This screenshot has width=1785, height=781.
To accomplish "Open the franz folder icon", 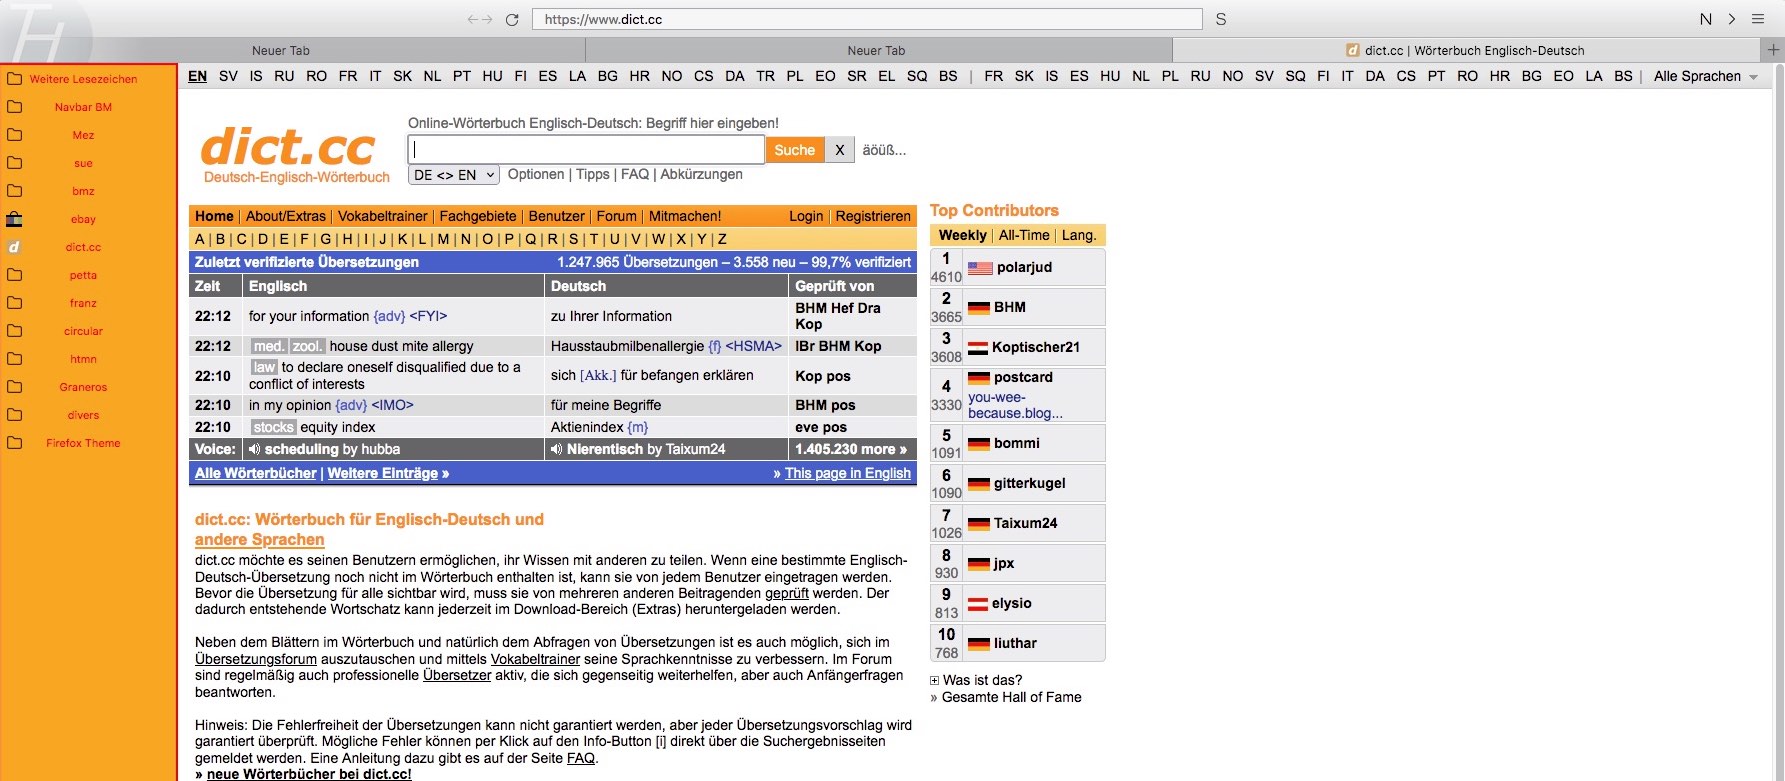I will click(x=14, y=303).
